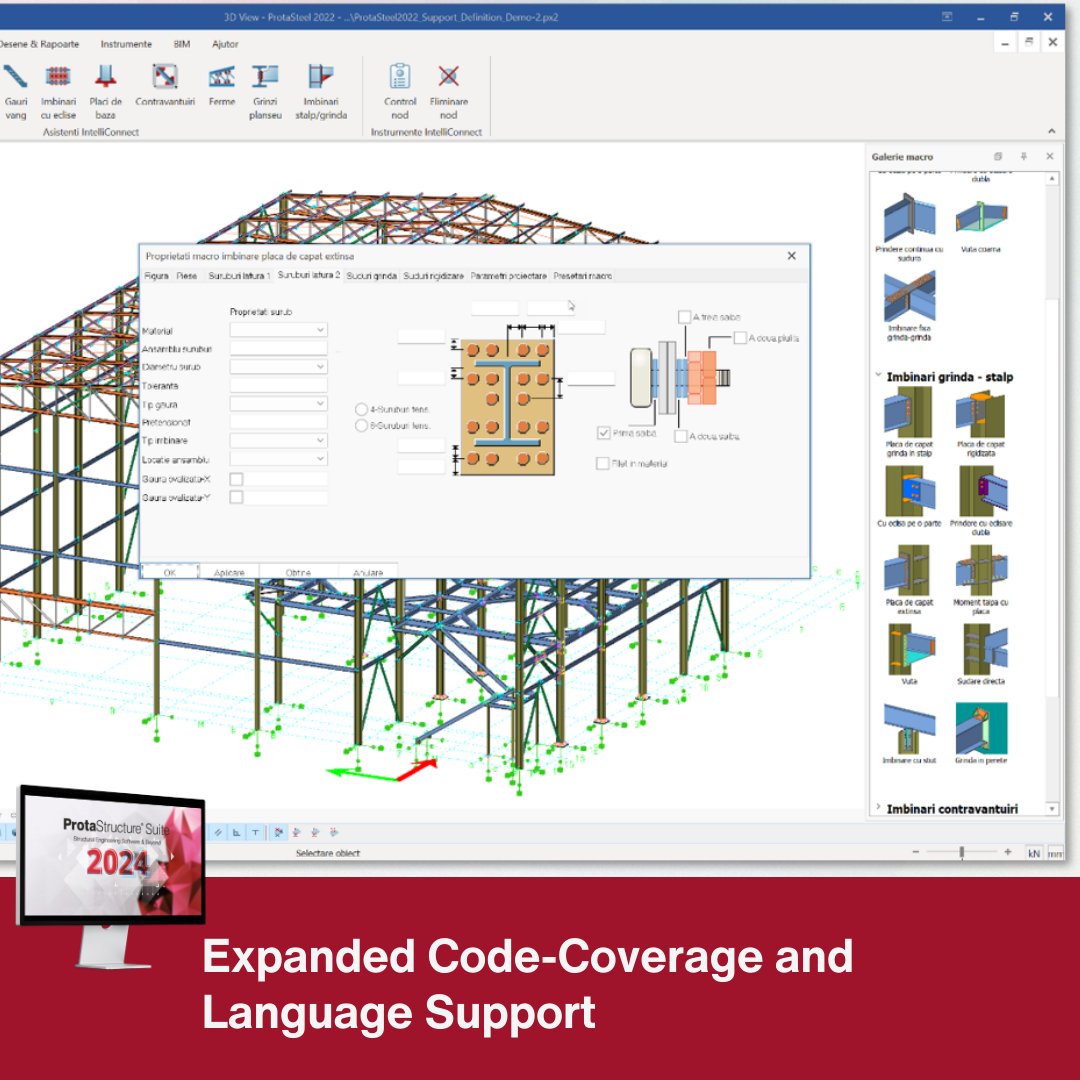Click the Aplicare button

click(x=229, y=572)
